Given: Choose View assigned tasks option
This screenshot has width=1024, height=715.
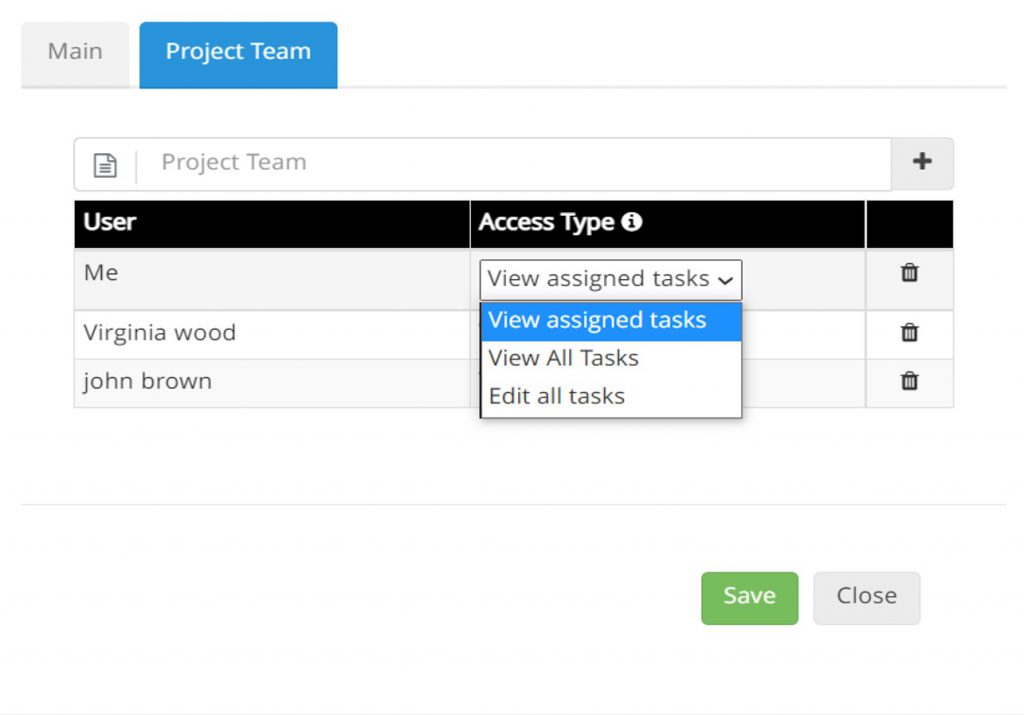Looking at the screenshot, I should click(x=611, y=321).
